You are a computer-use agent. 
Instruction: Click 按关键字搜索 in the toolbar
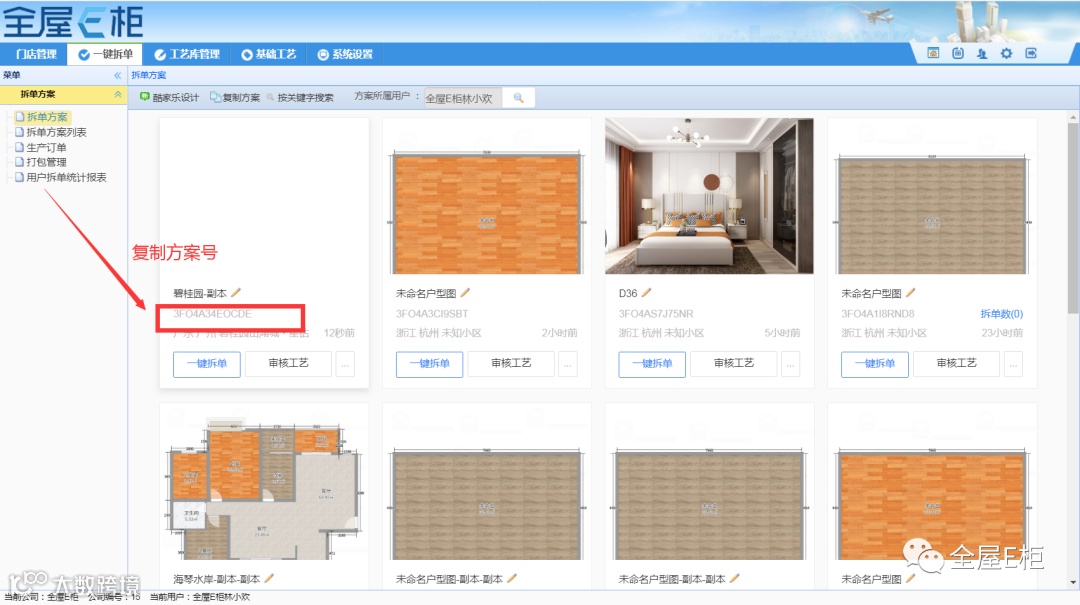(x=300, y=97)
